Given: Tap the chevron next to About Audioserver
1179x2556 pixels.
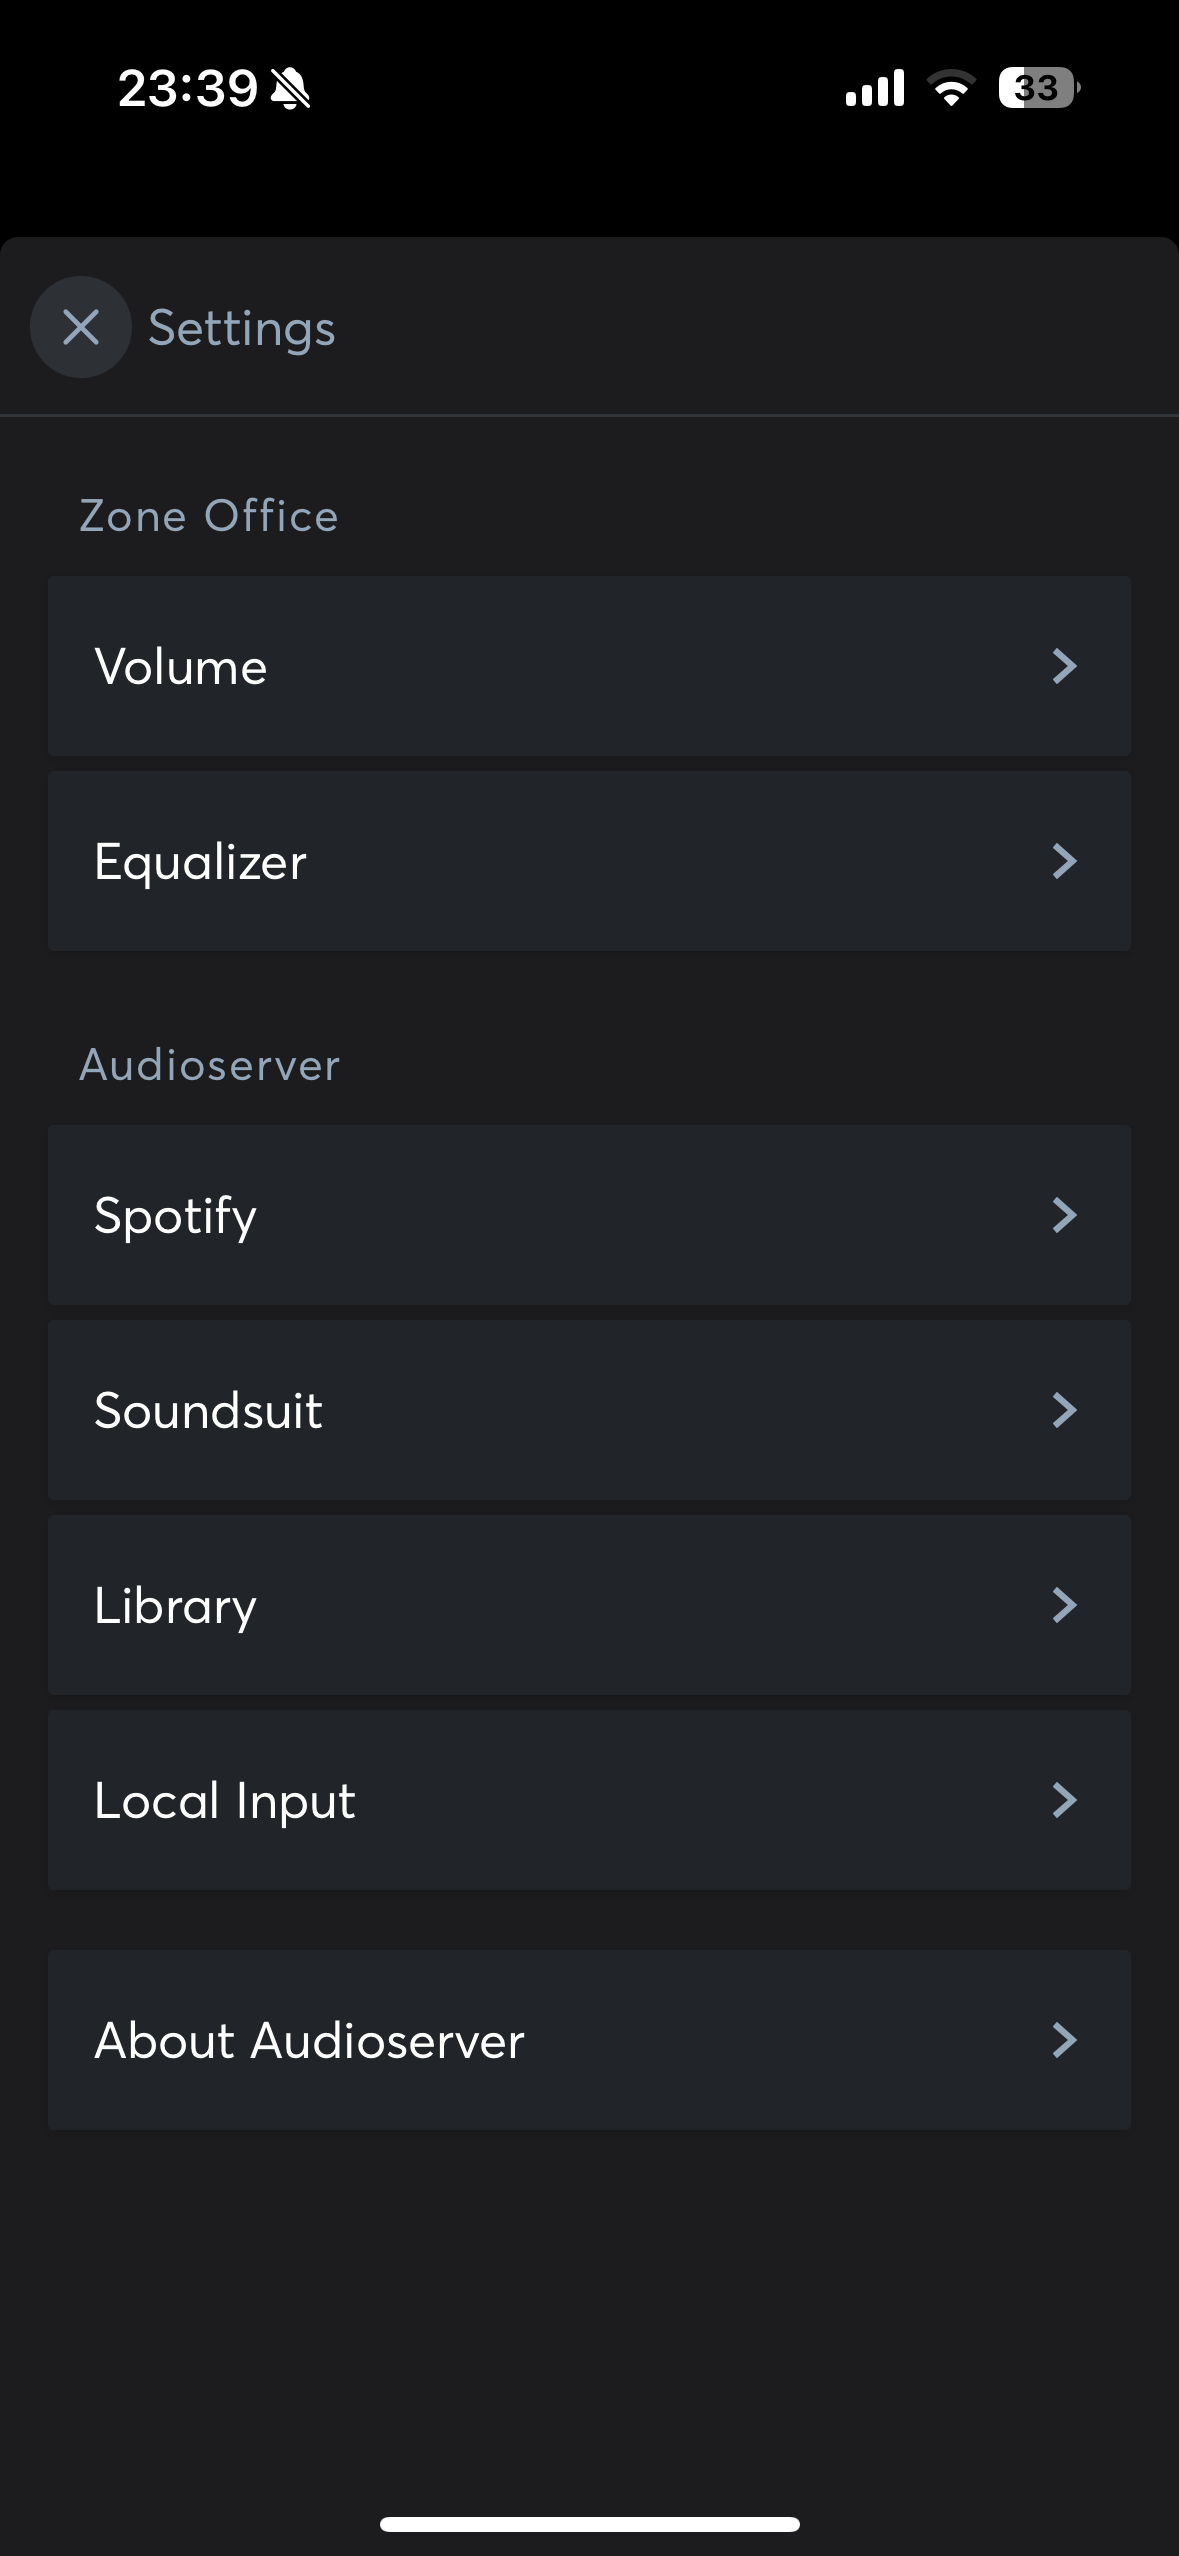Looking at the screenshot, I should pyautogui.click(x=1064, y=2040).
